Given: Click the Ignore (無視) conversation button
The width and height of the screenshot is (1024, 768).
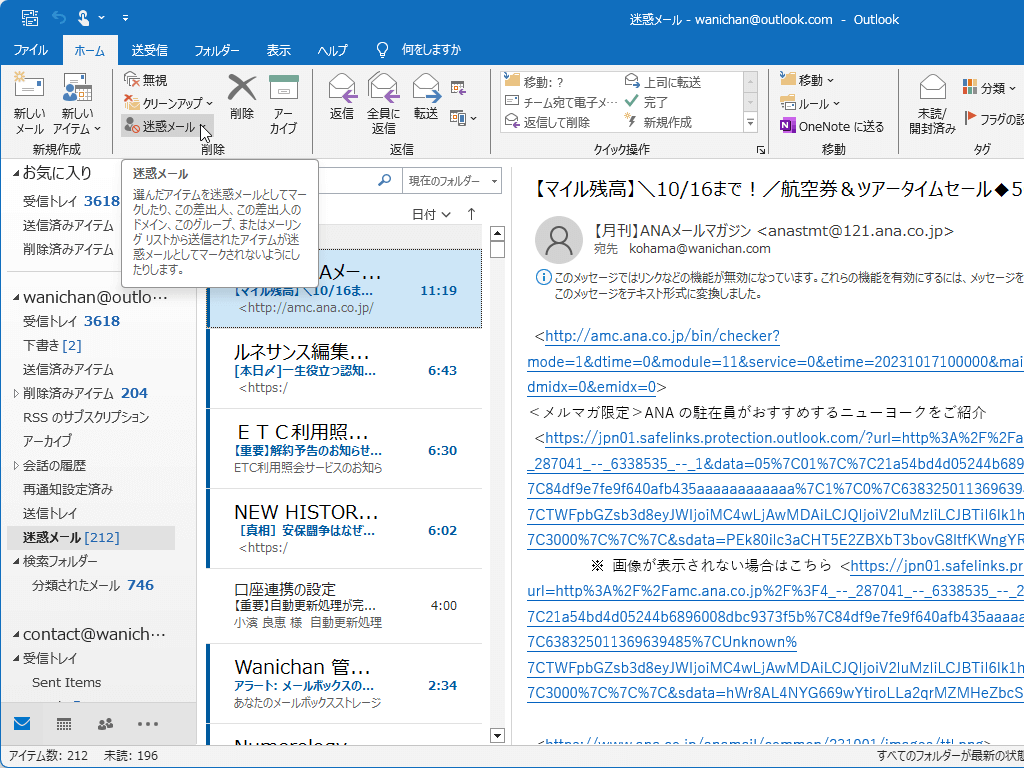Looking at the screenshot, I should (146, 80).
